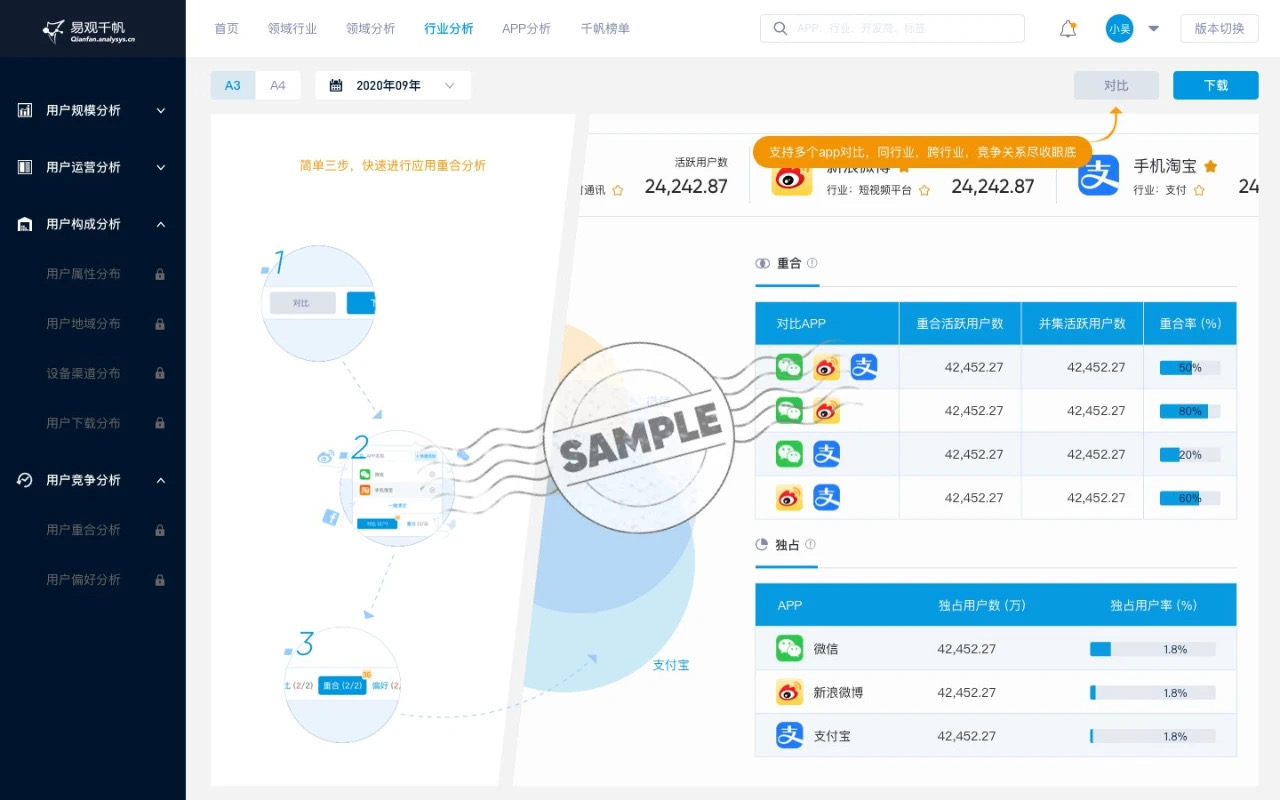Click the calendar icon beside 2020年09月
Image resolution: width=1280 pixels, height=800 pixels.
pyautogui.click(x=336, y=86)
